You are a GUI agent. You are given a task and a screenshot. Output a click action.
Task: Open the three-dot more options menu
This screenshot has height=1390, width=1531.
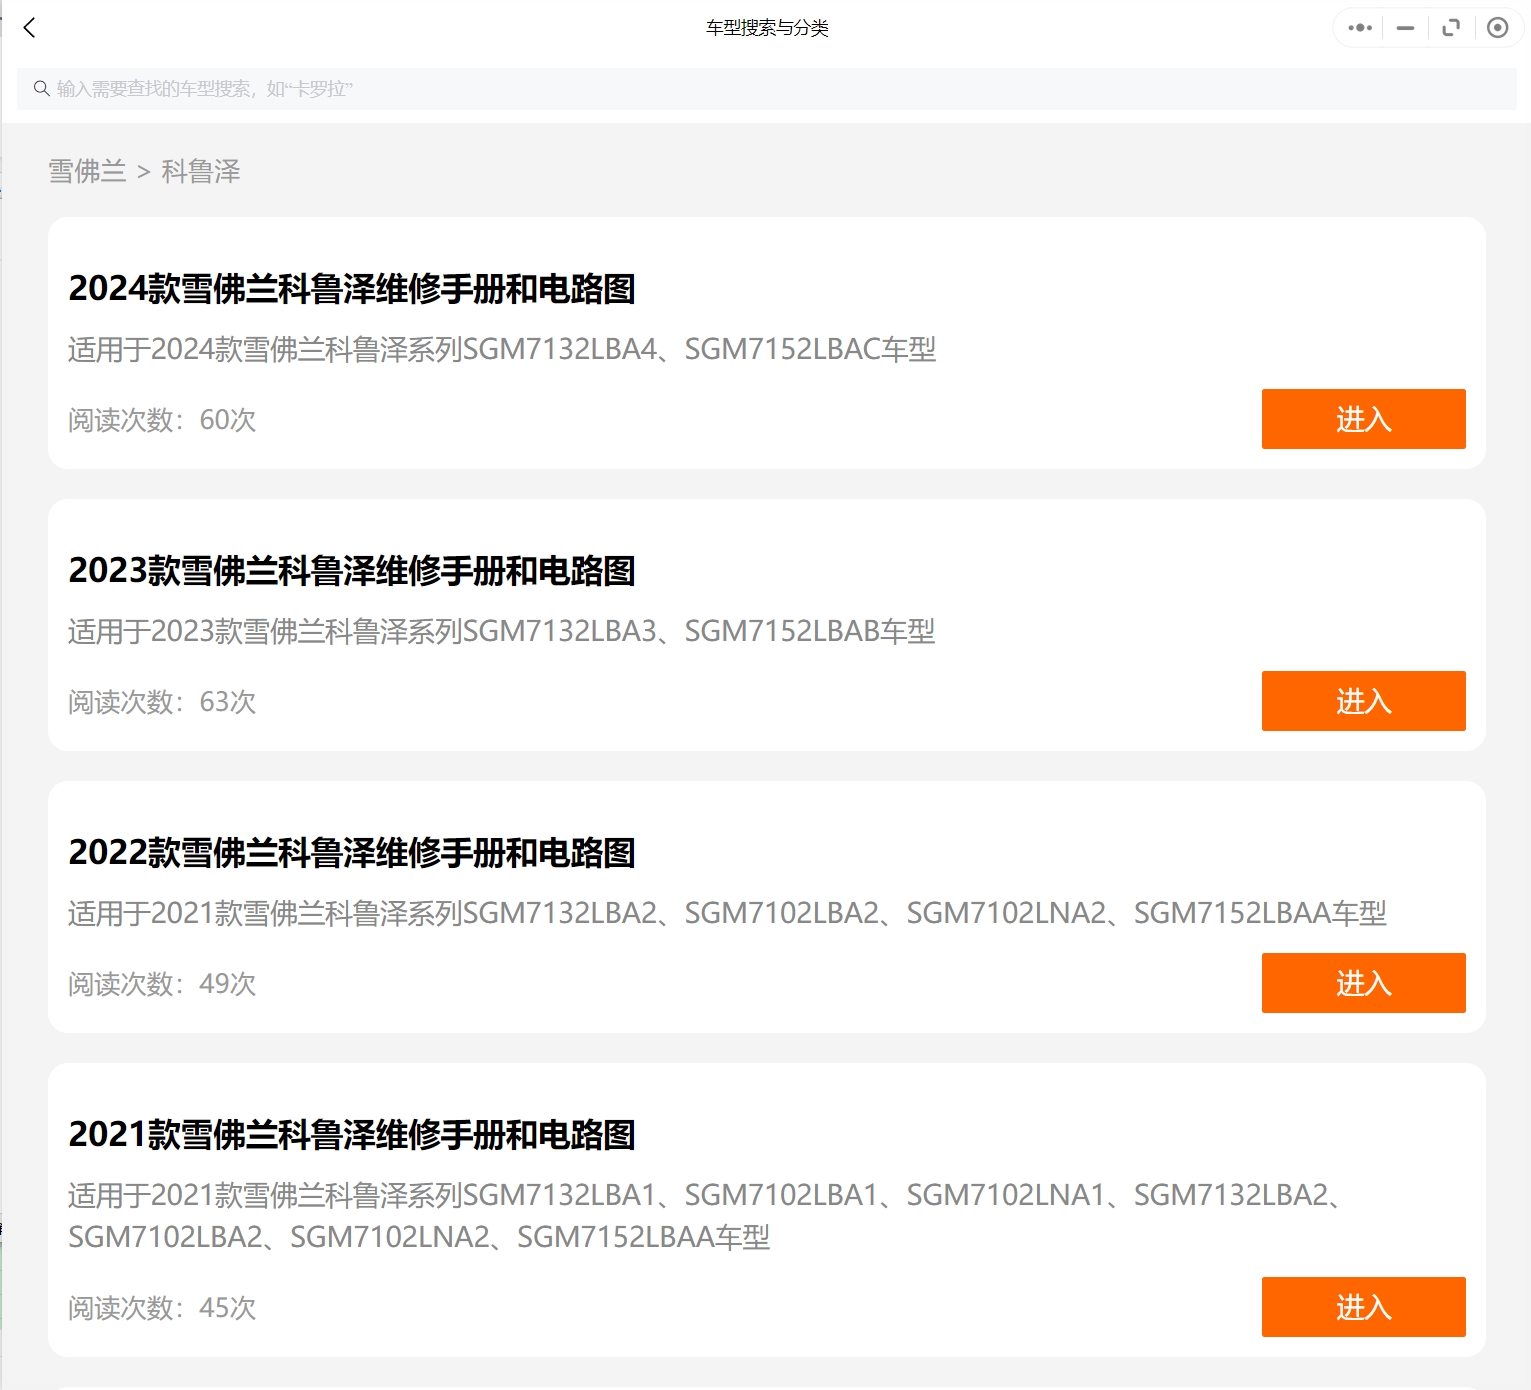point(1359,28)
